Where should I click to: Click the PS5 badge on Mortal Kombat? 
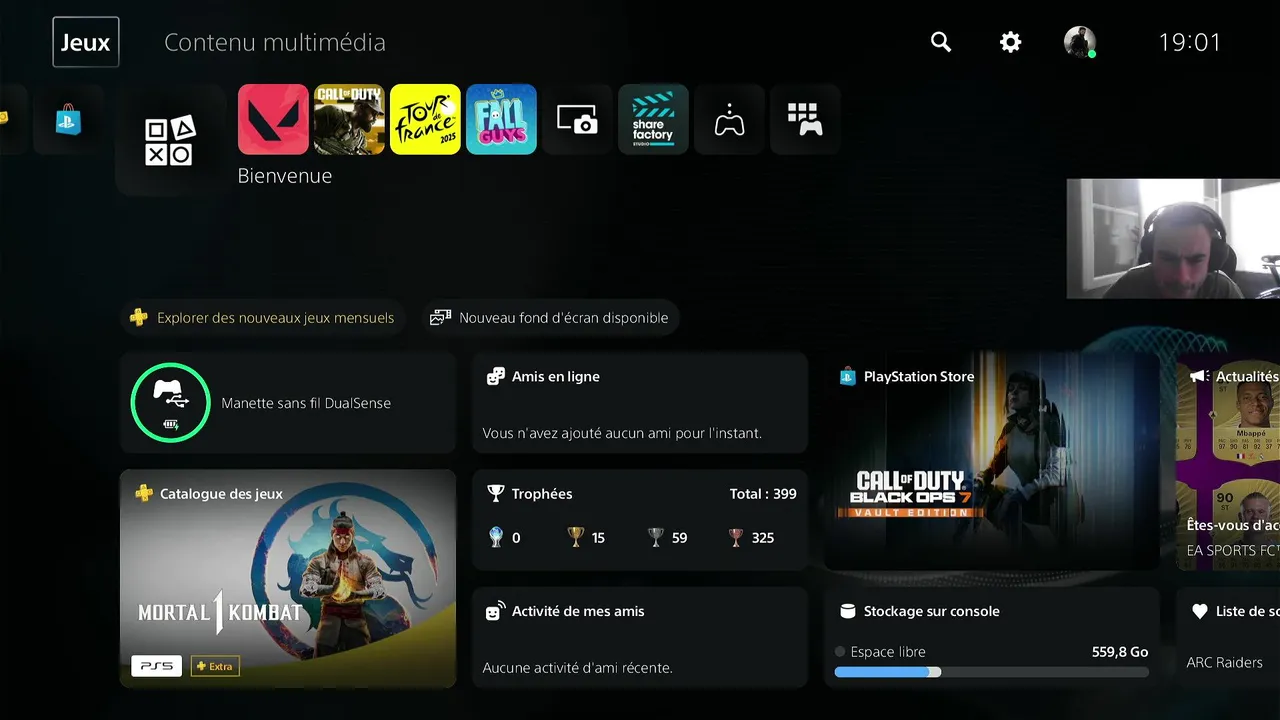(x=157, y=666)
